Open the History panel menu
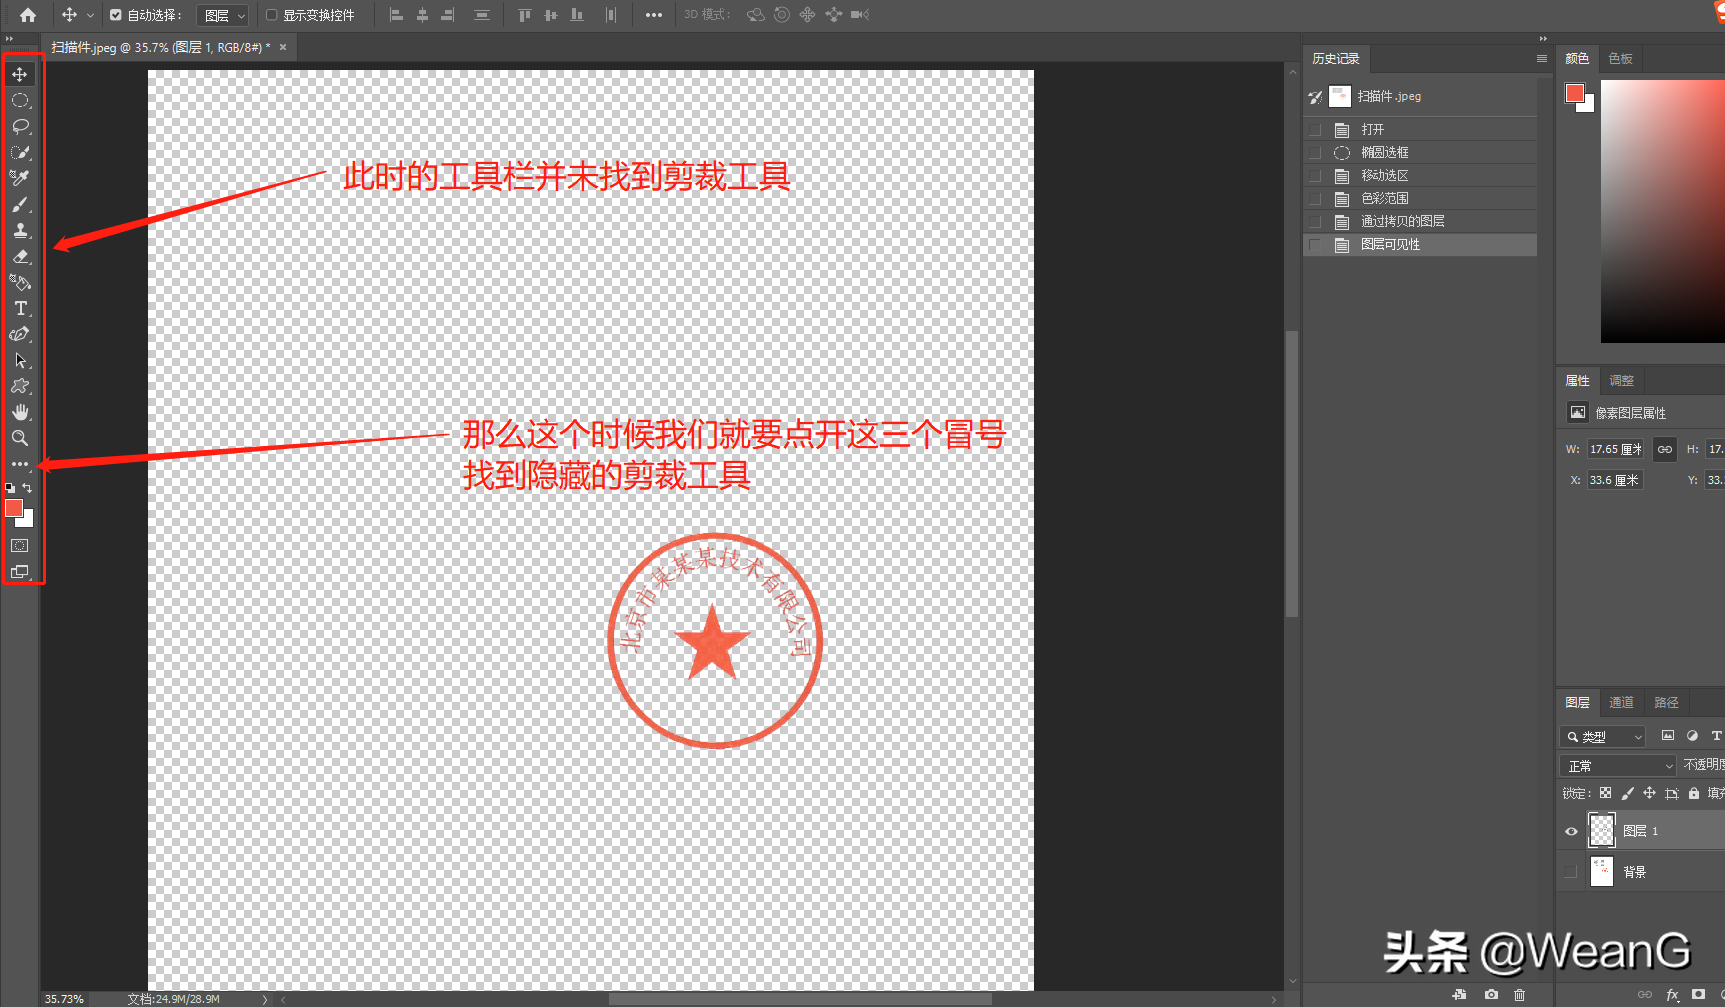The width and height of the screenshot is (1725, 1007). (x=1542, y=59)
